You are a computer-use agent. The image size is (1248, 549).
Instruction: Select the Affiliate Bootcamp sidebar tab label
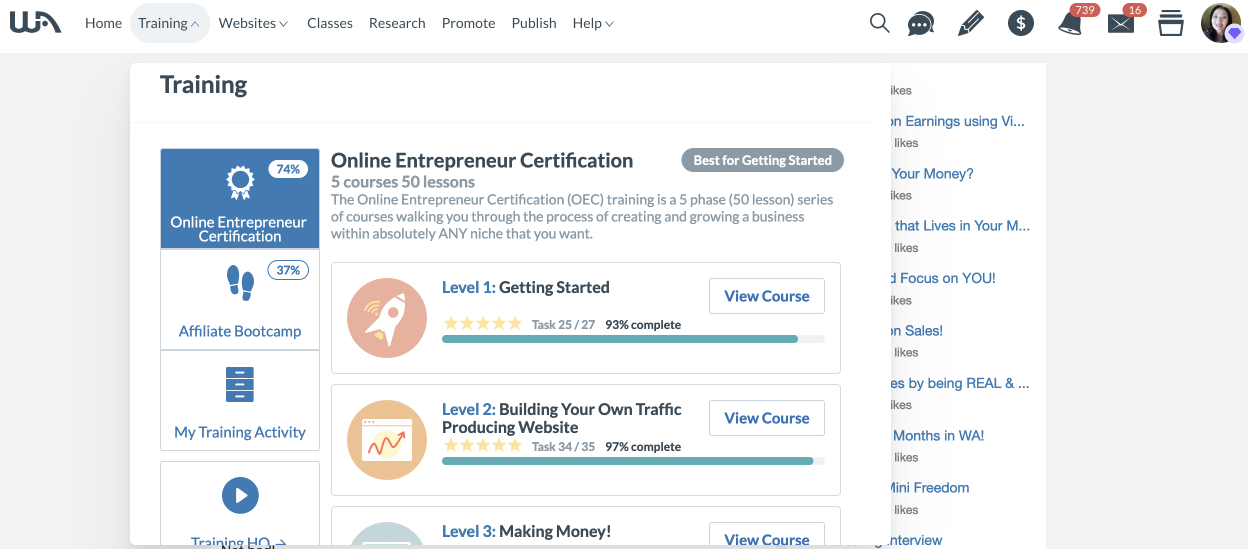pyautogui.click(x=240, y=331)
